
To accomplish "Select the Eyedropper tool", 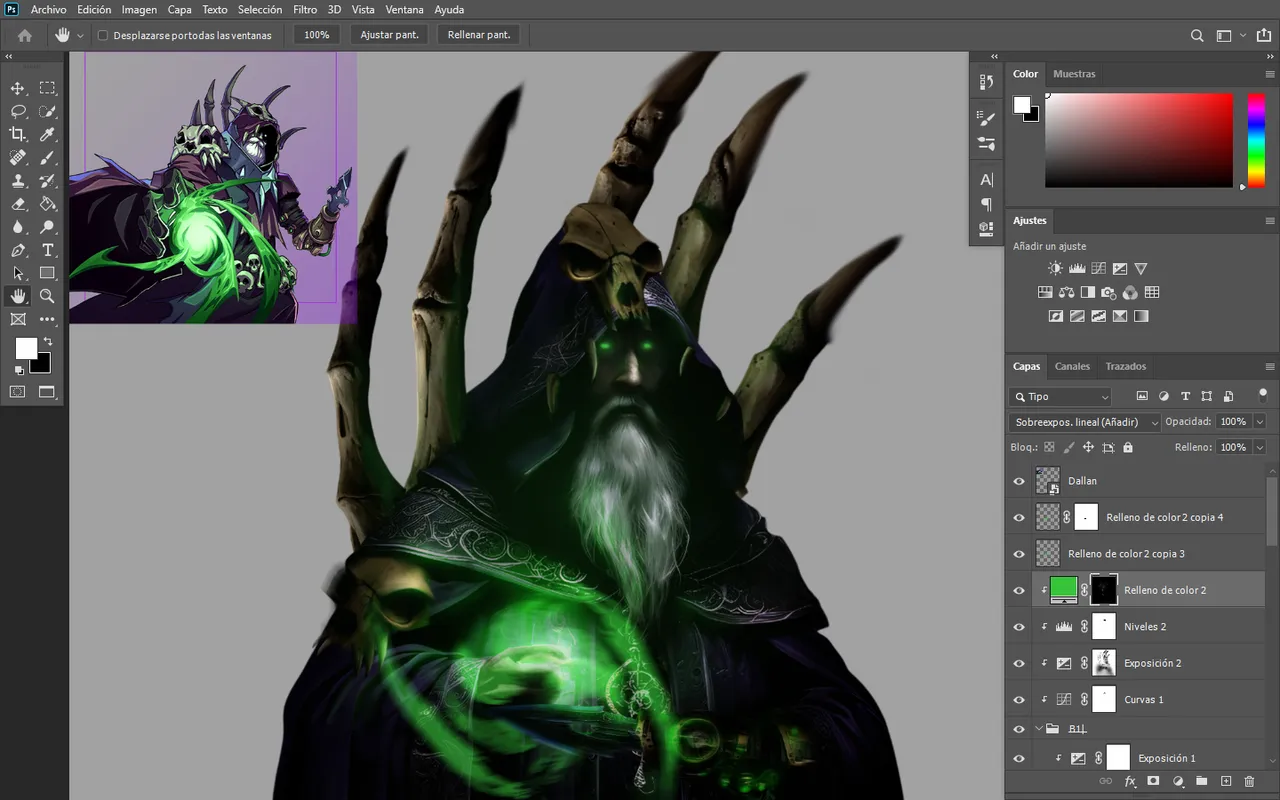I will pyautogui.click(x=47, y=134).
